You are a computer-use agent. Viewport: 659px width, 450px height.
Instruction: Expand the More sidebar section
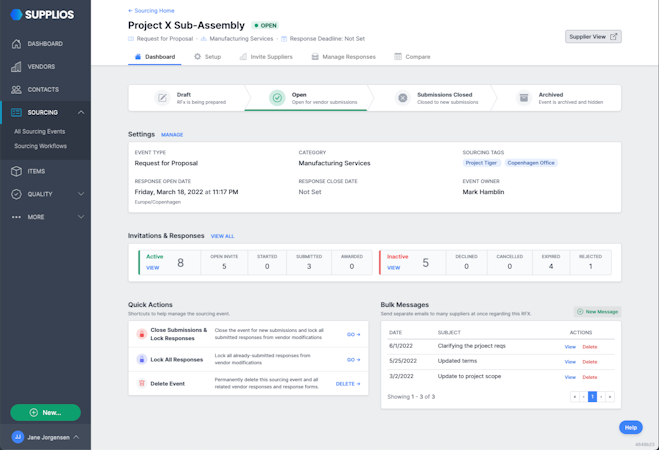81,217
